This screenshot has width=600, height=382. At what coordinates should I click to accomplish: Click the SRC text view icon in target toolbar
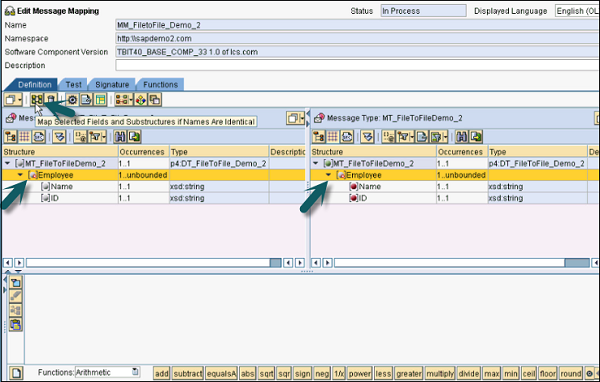(347, 137)
